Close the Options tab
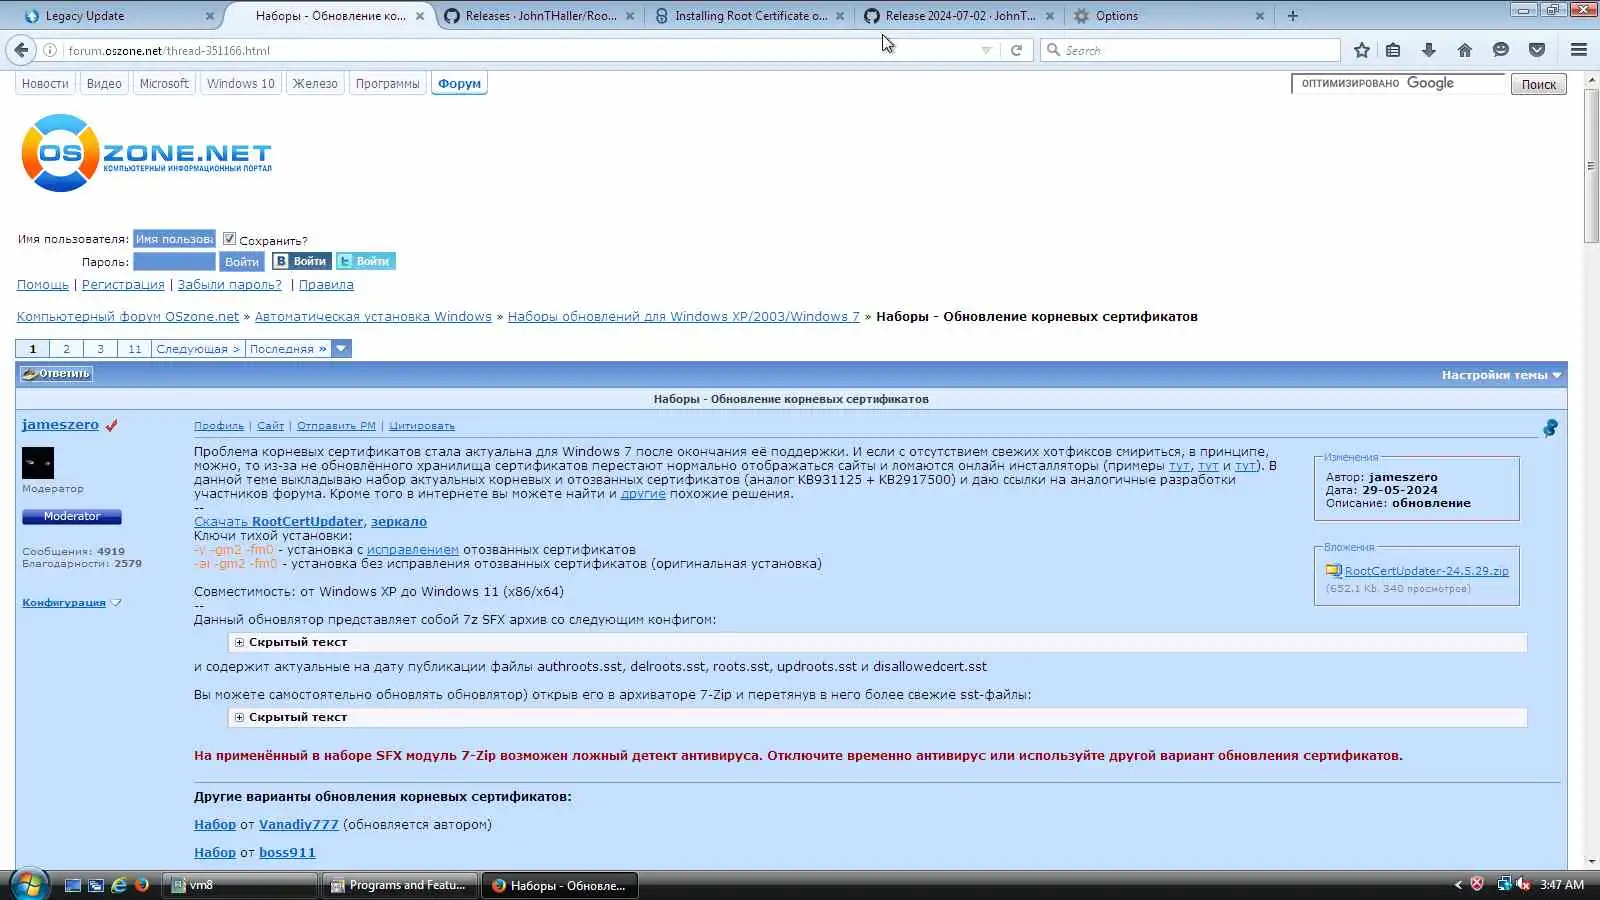The height and width of the screenshot is (900, 1600). pyautogui.click(x=1259, y=16)
